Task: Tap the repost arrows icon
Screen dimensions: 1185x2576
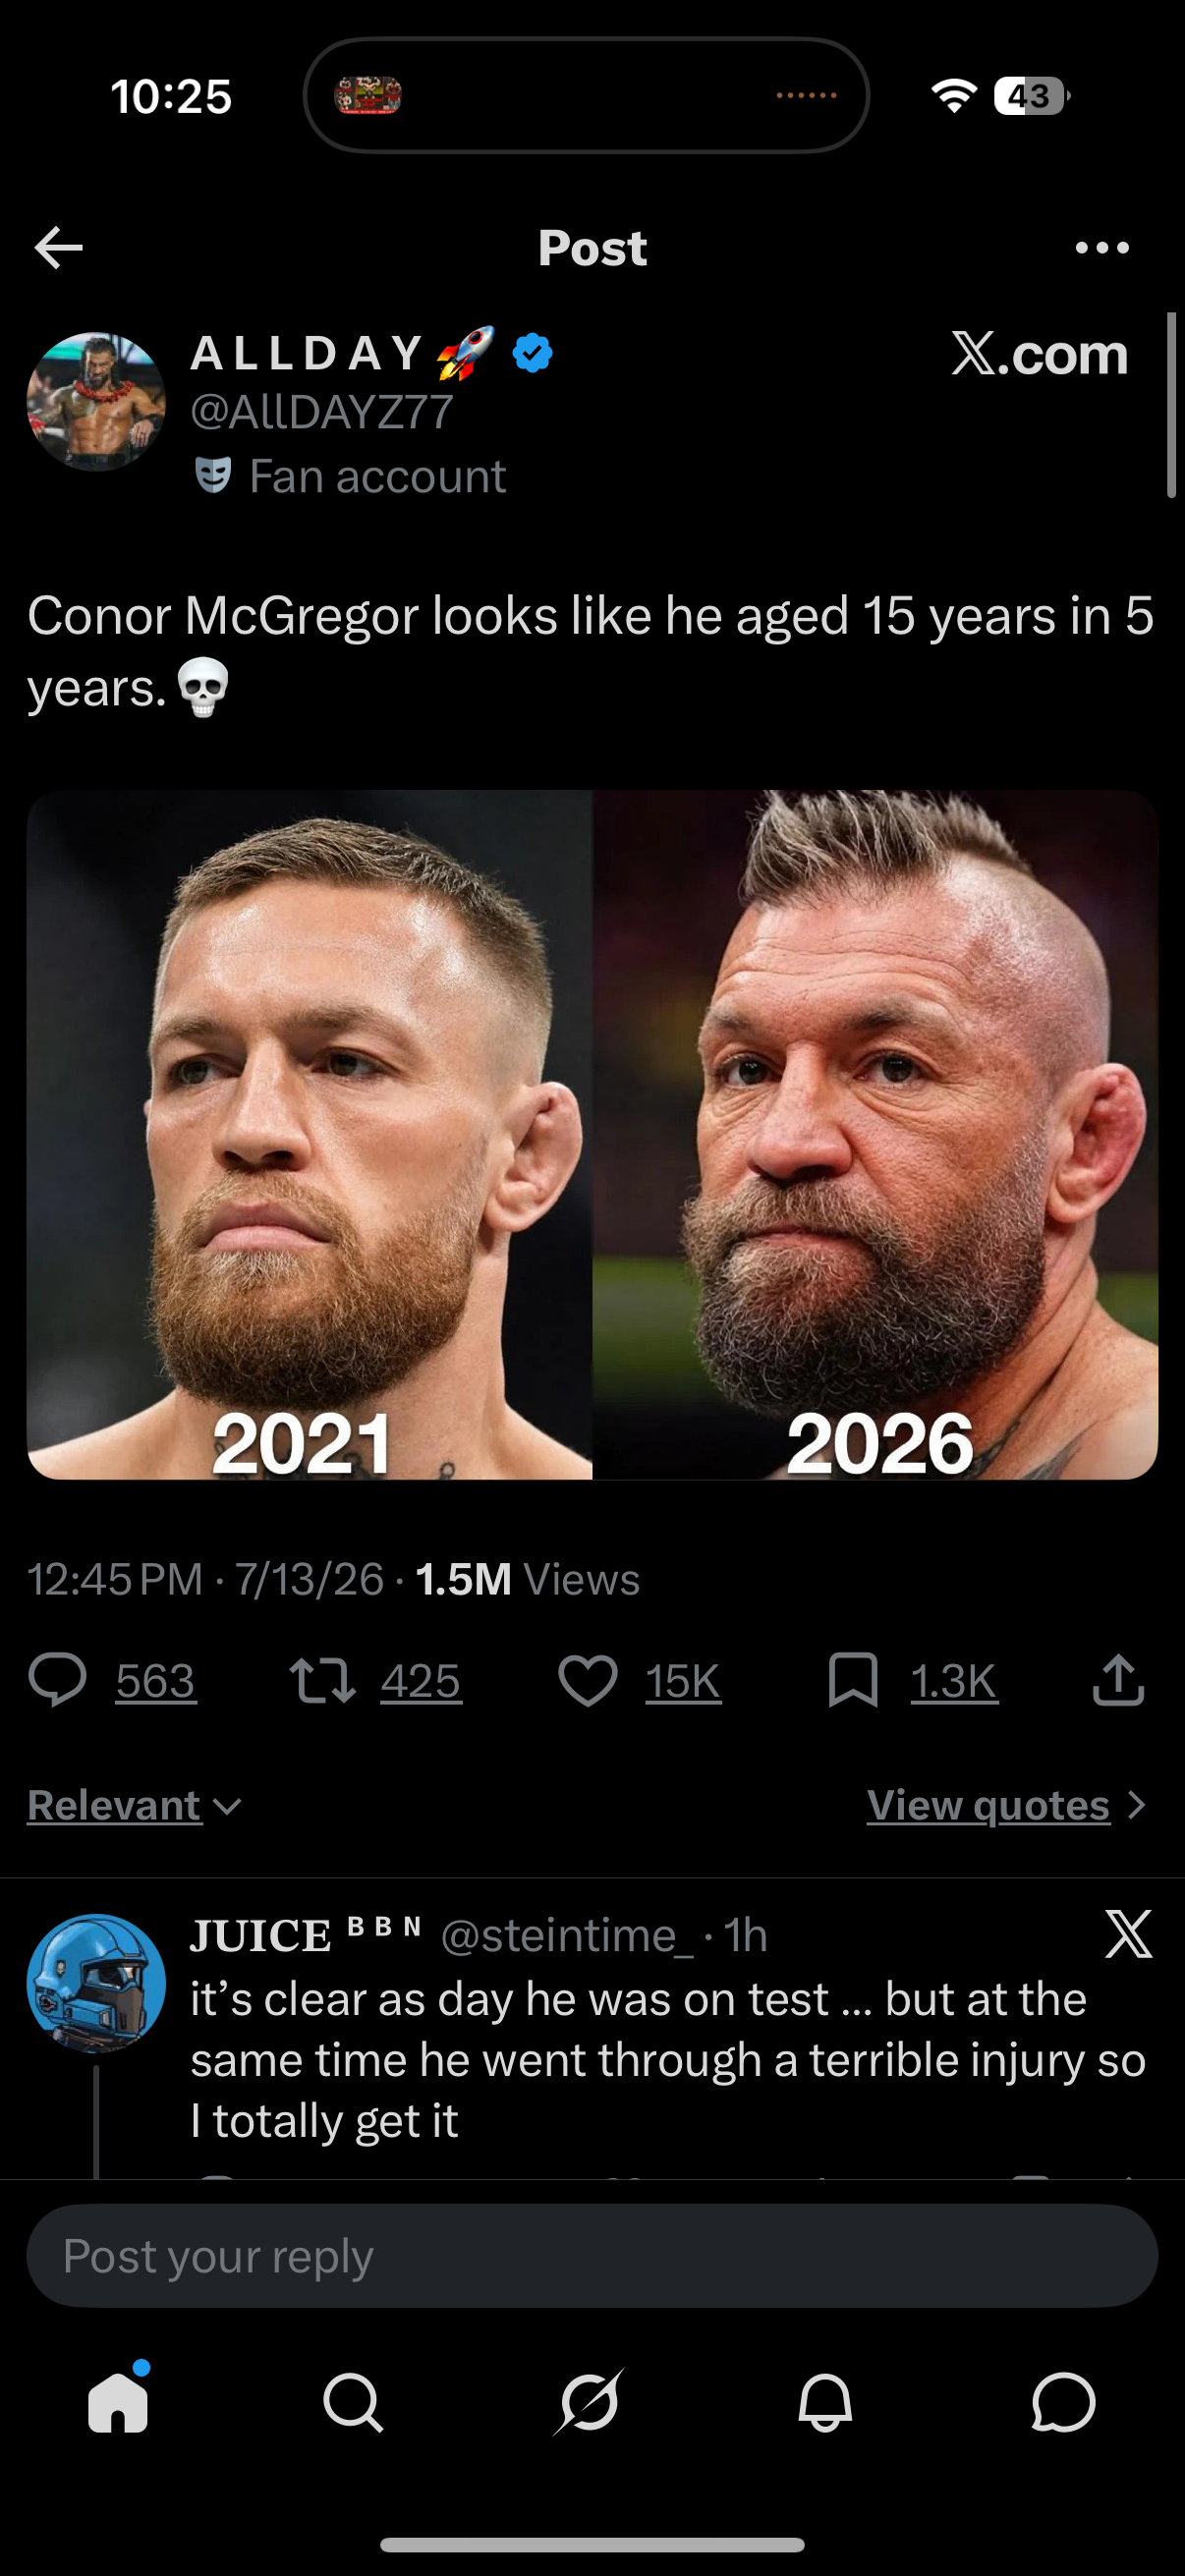Action: coord(322,1680)
